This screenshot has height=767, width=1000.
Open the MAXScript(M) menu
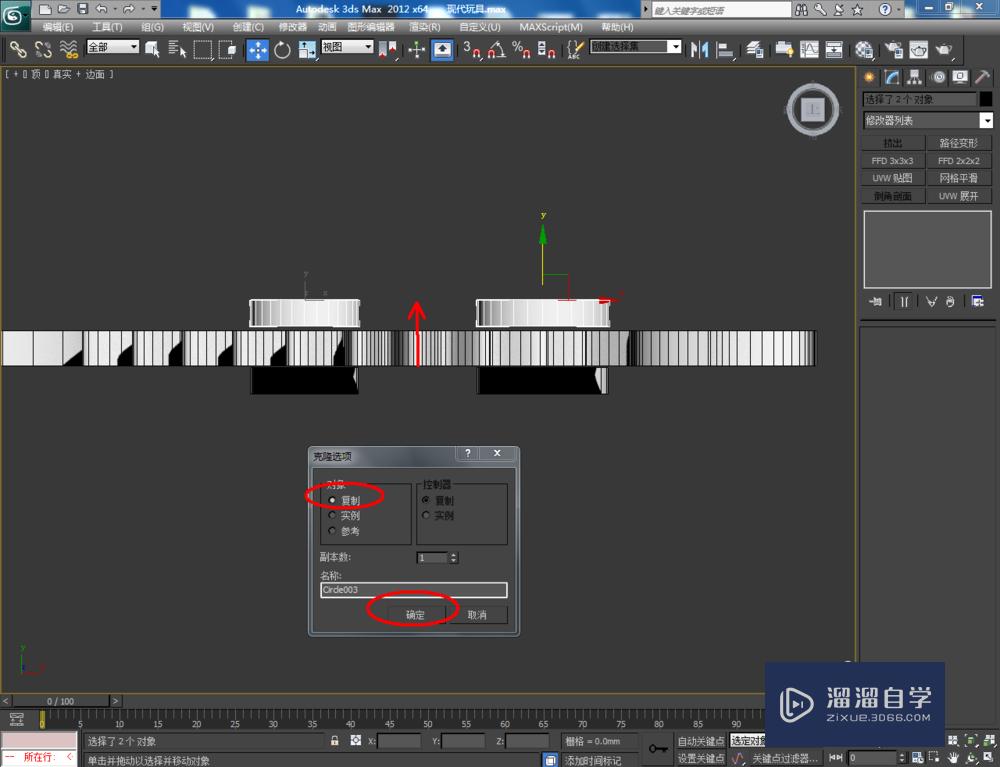pyautogui.click(x=550, y=27)
